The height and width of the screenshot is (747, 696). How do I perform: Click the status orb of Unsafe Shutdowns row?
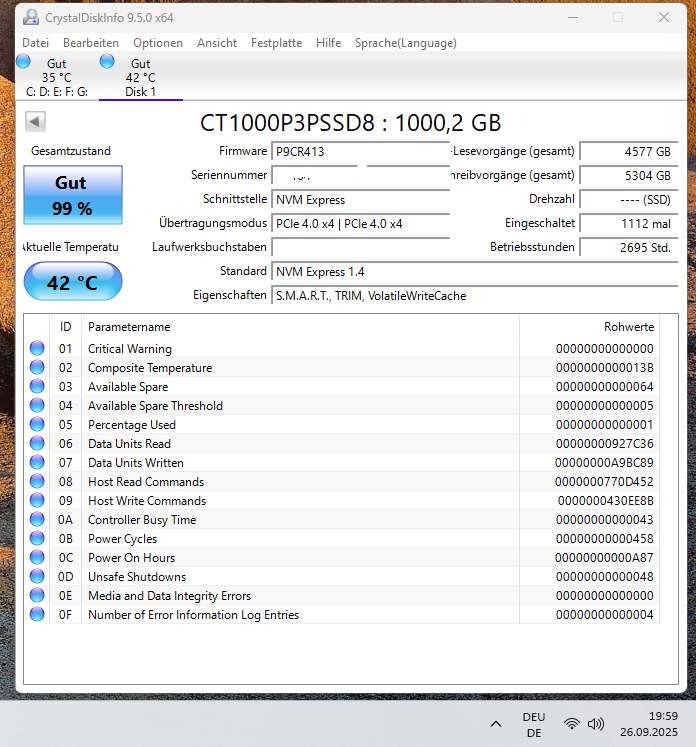pyautogui.click(x=37, y=576)
